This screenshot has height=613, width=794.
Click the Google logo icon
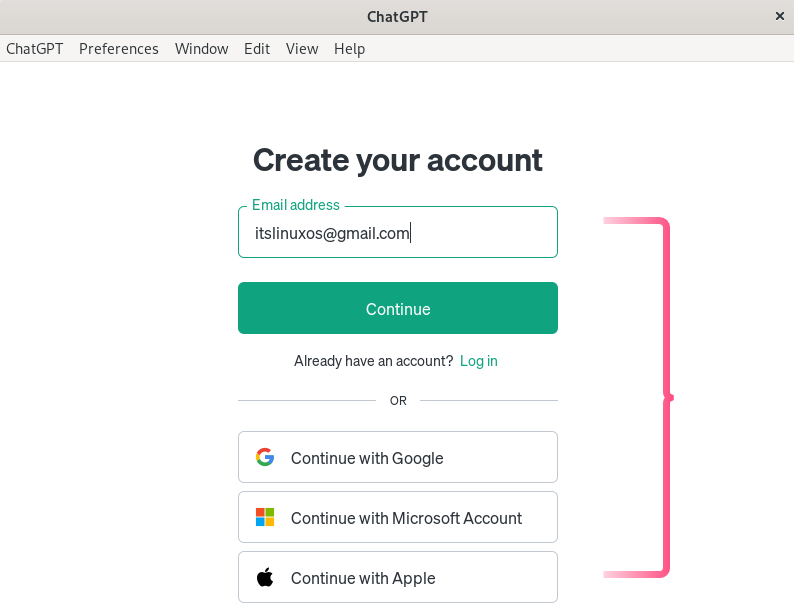pyautogui.click(x=265, y=457)
